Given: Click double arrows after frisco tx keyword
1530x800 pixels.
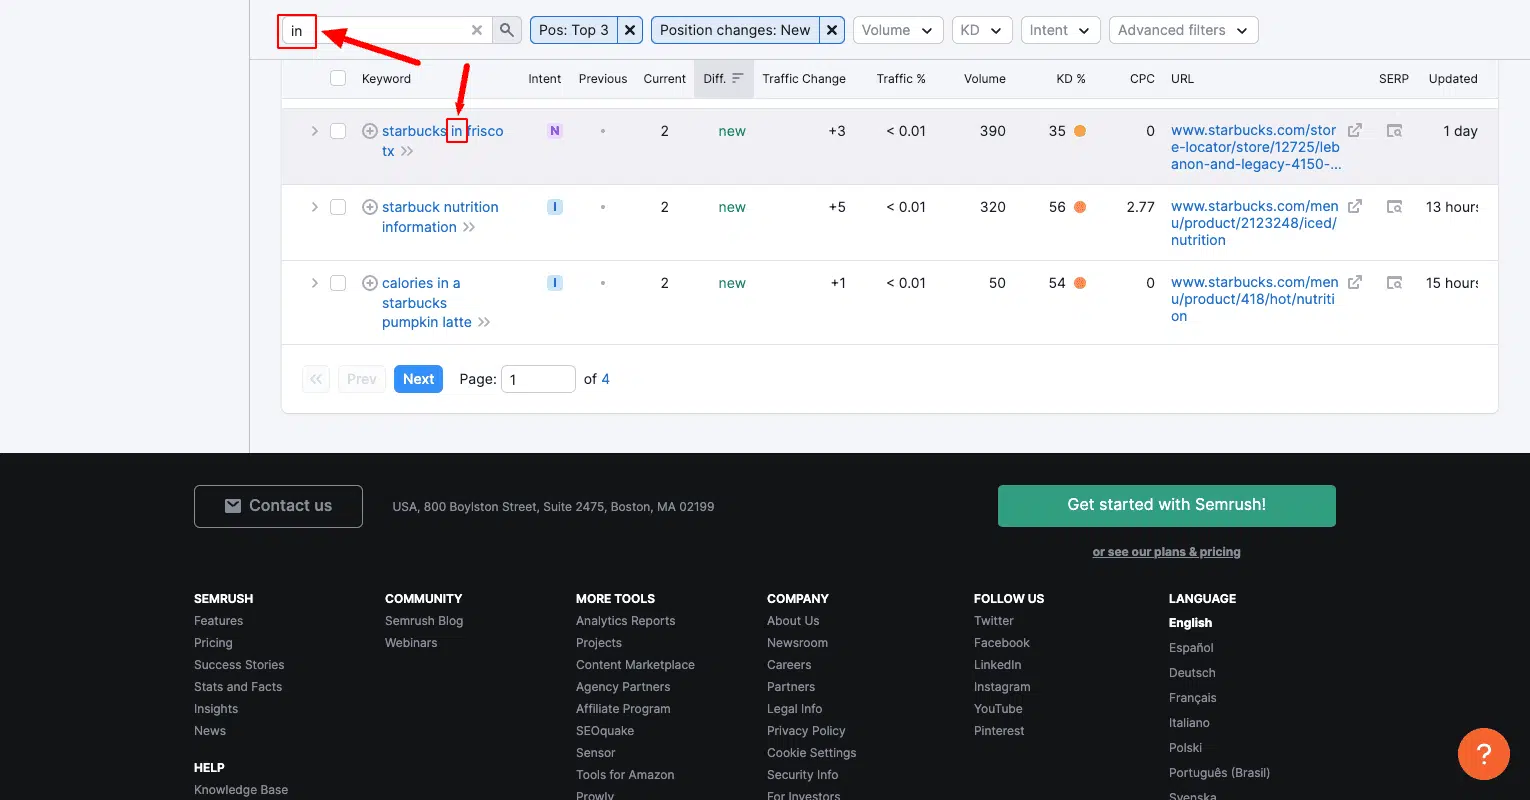Looking at the screenshot, I should tap(406, 151).
